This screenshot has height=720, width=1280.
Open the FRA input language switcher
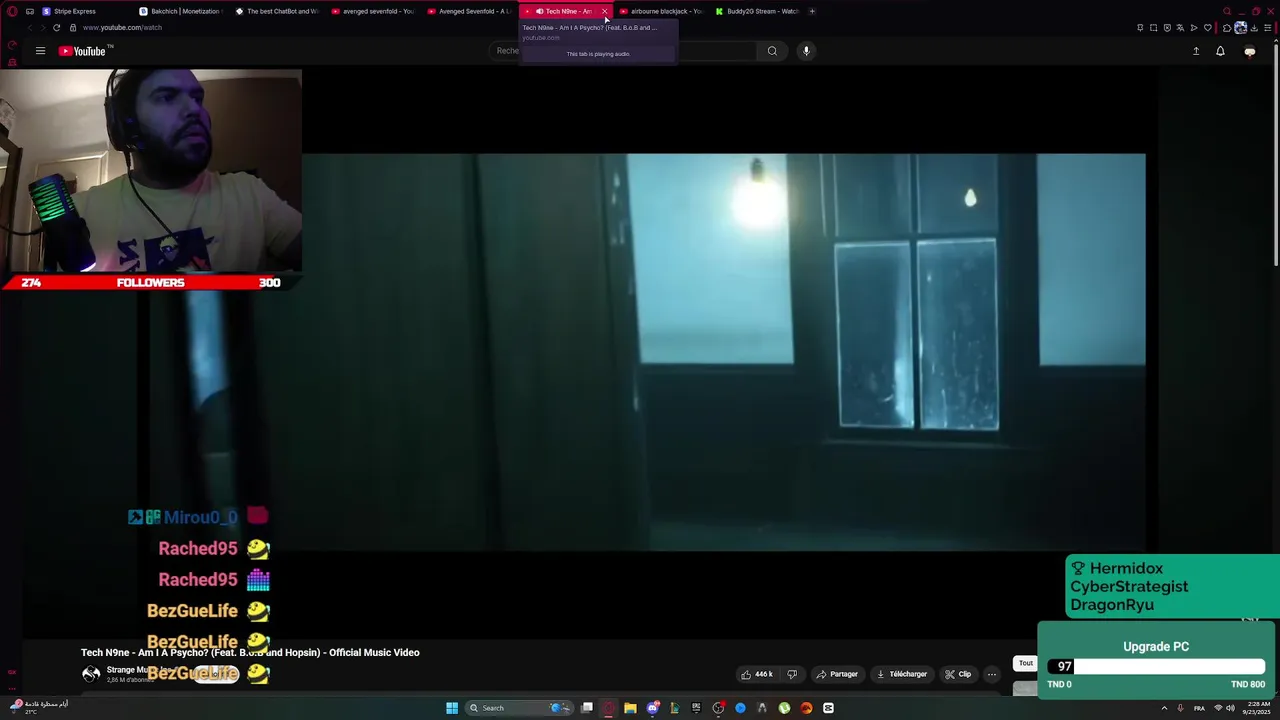coord(1199,708)
